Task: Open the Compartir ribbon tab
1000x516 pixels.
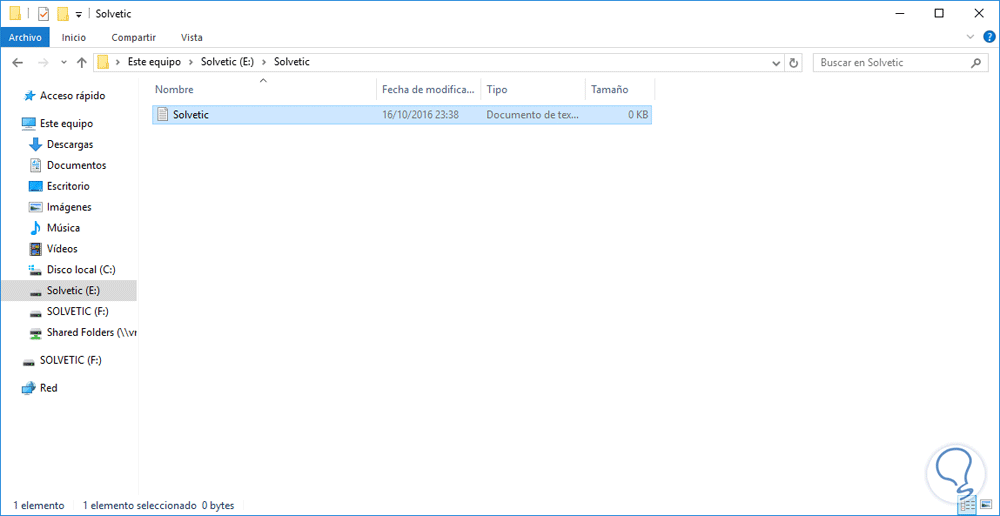Action: pos(133,38)
